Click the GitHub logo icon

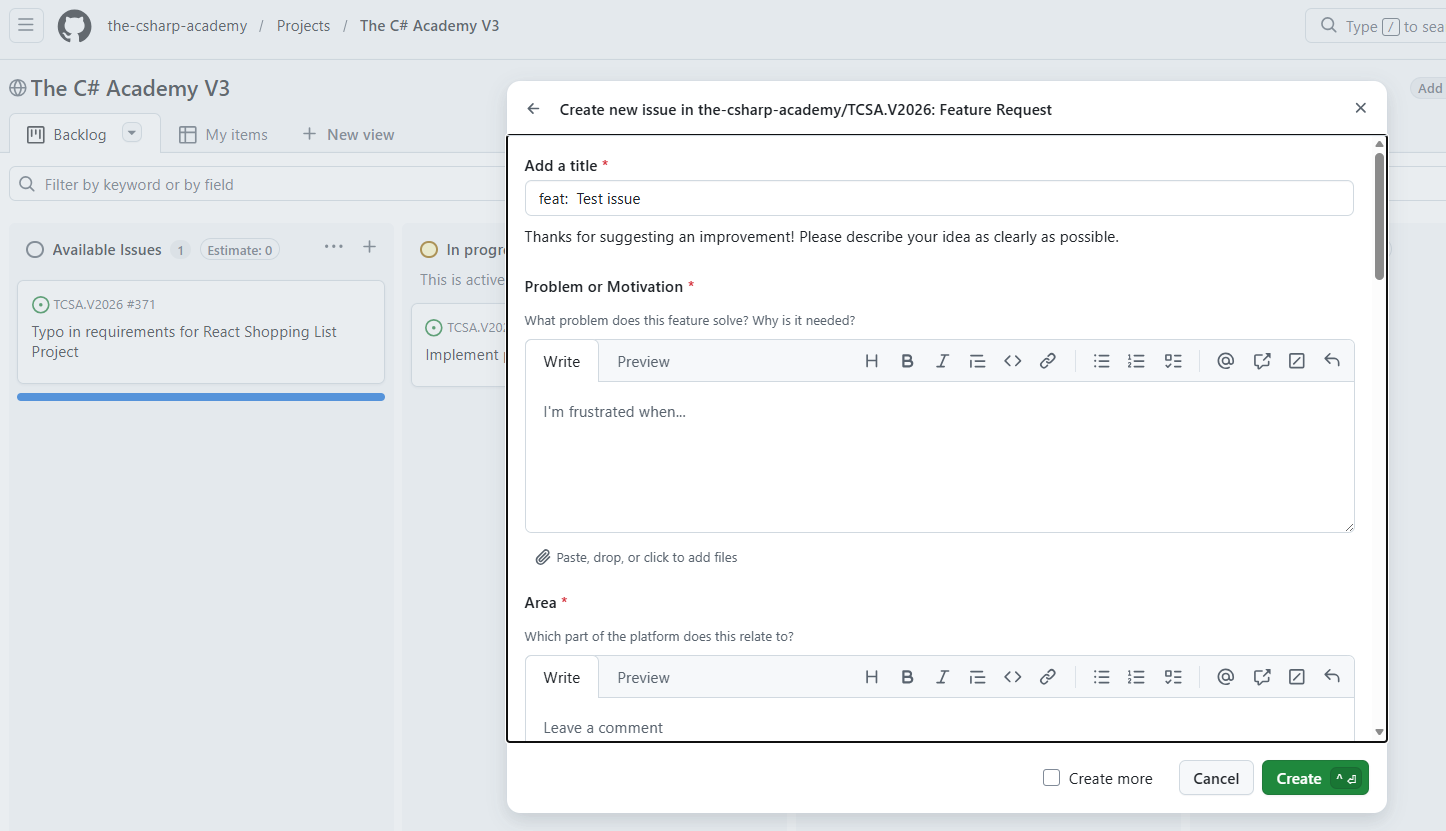(75, 26)
